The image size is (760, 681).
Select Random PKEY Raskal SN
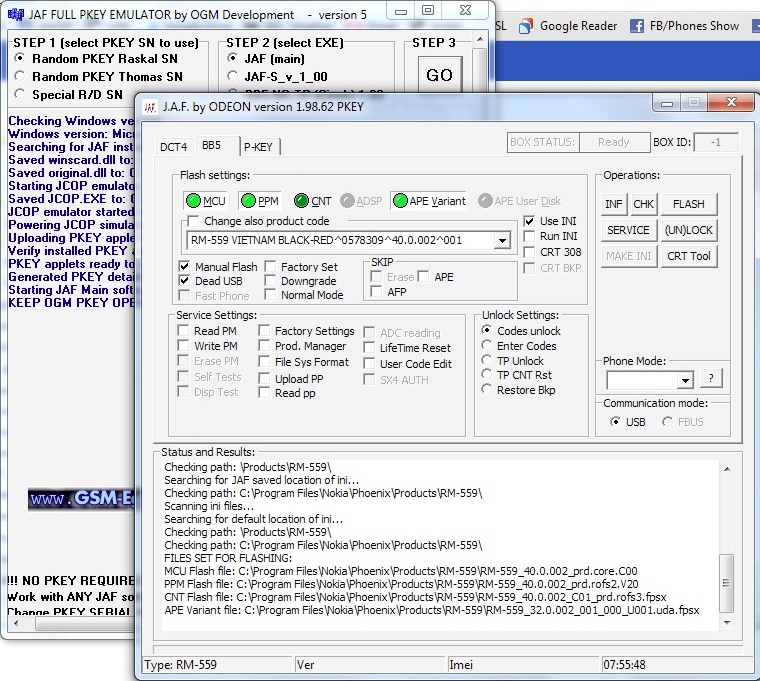point(20,58)
